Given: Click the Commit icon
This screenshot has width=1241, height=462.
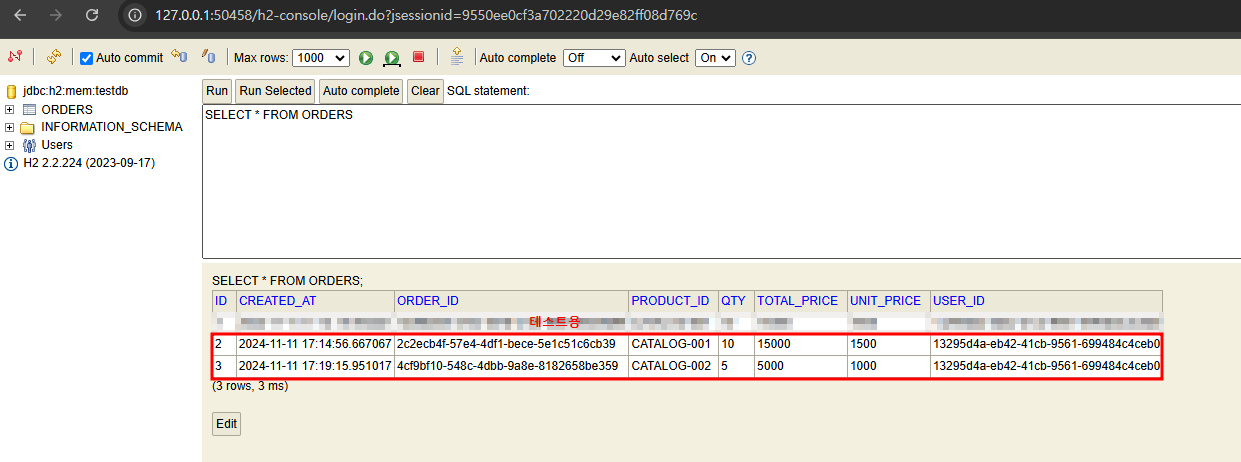Looking at the screenshot, I should point(208,57).
